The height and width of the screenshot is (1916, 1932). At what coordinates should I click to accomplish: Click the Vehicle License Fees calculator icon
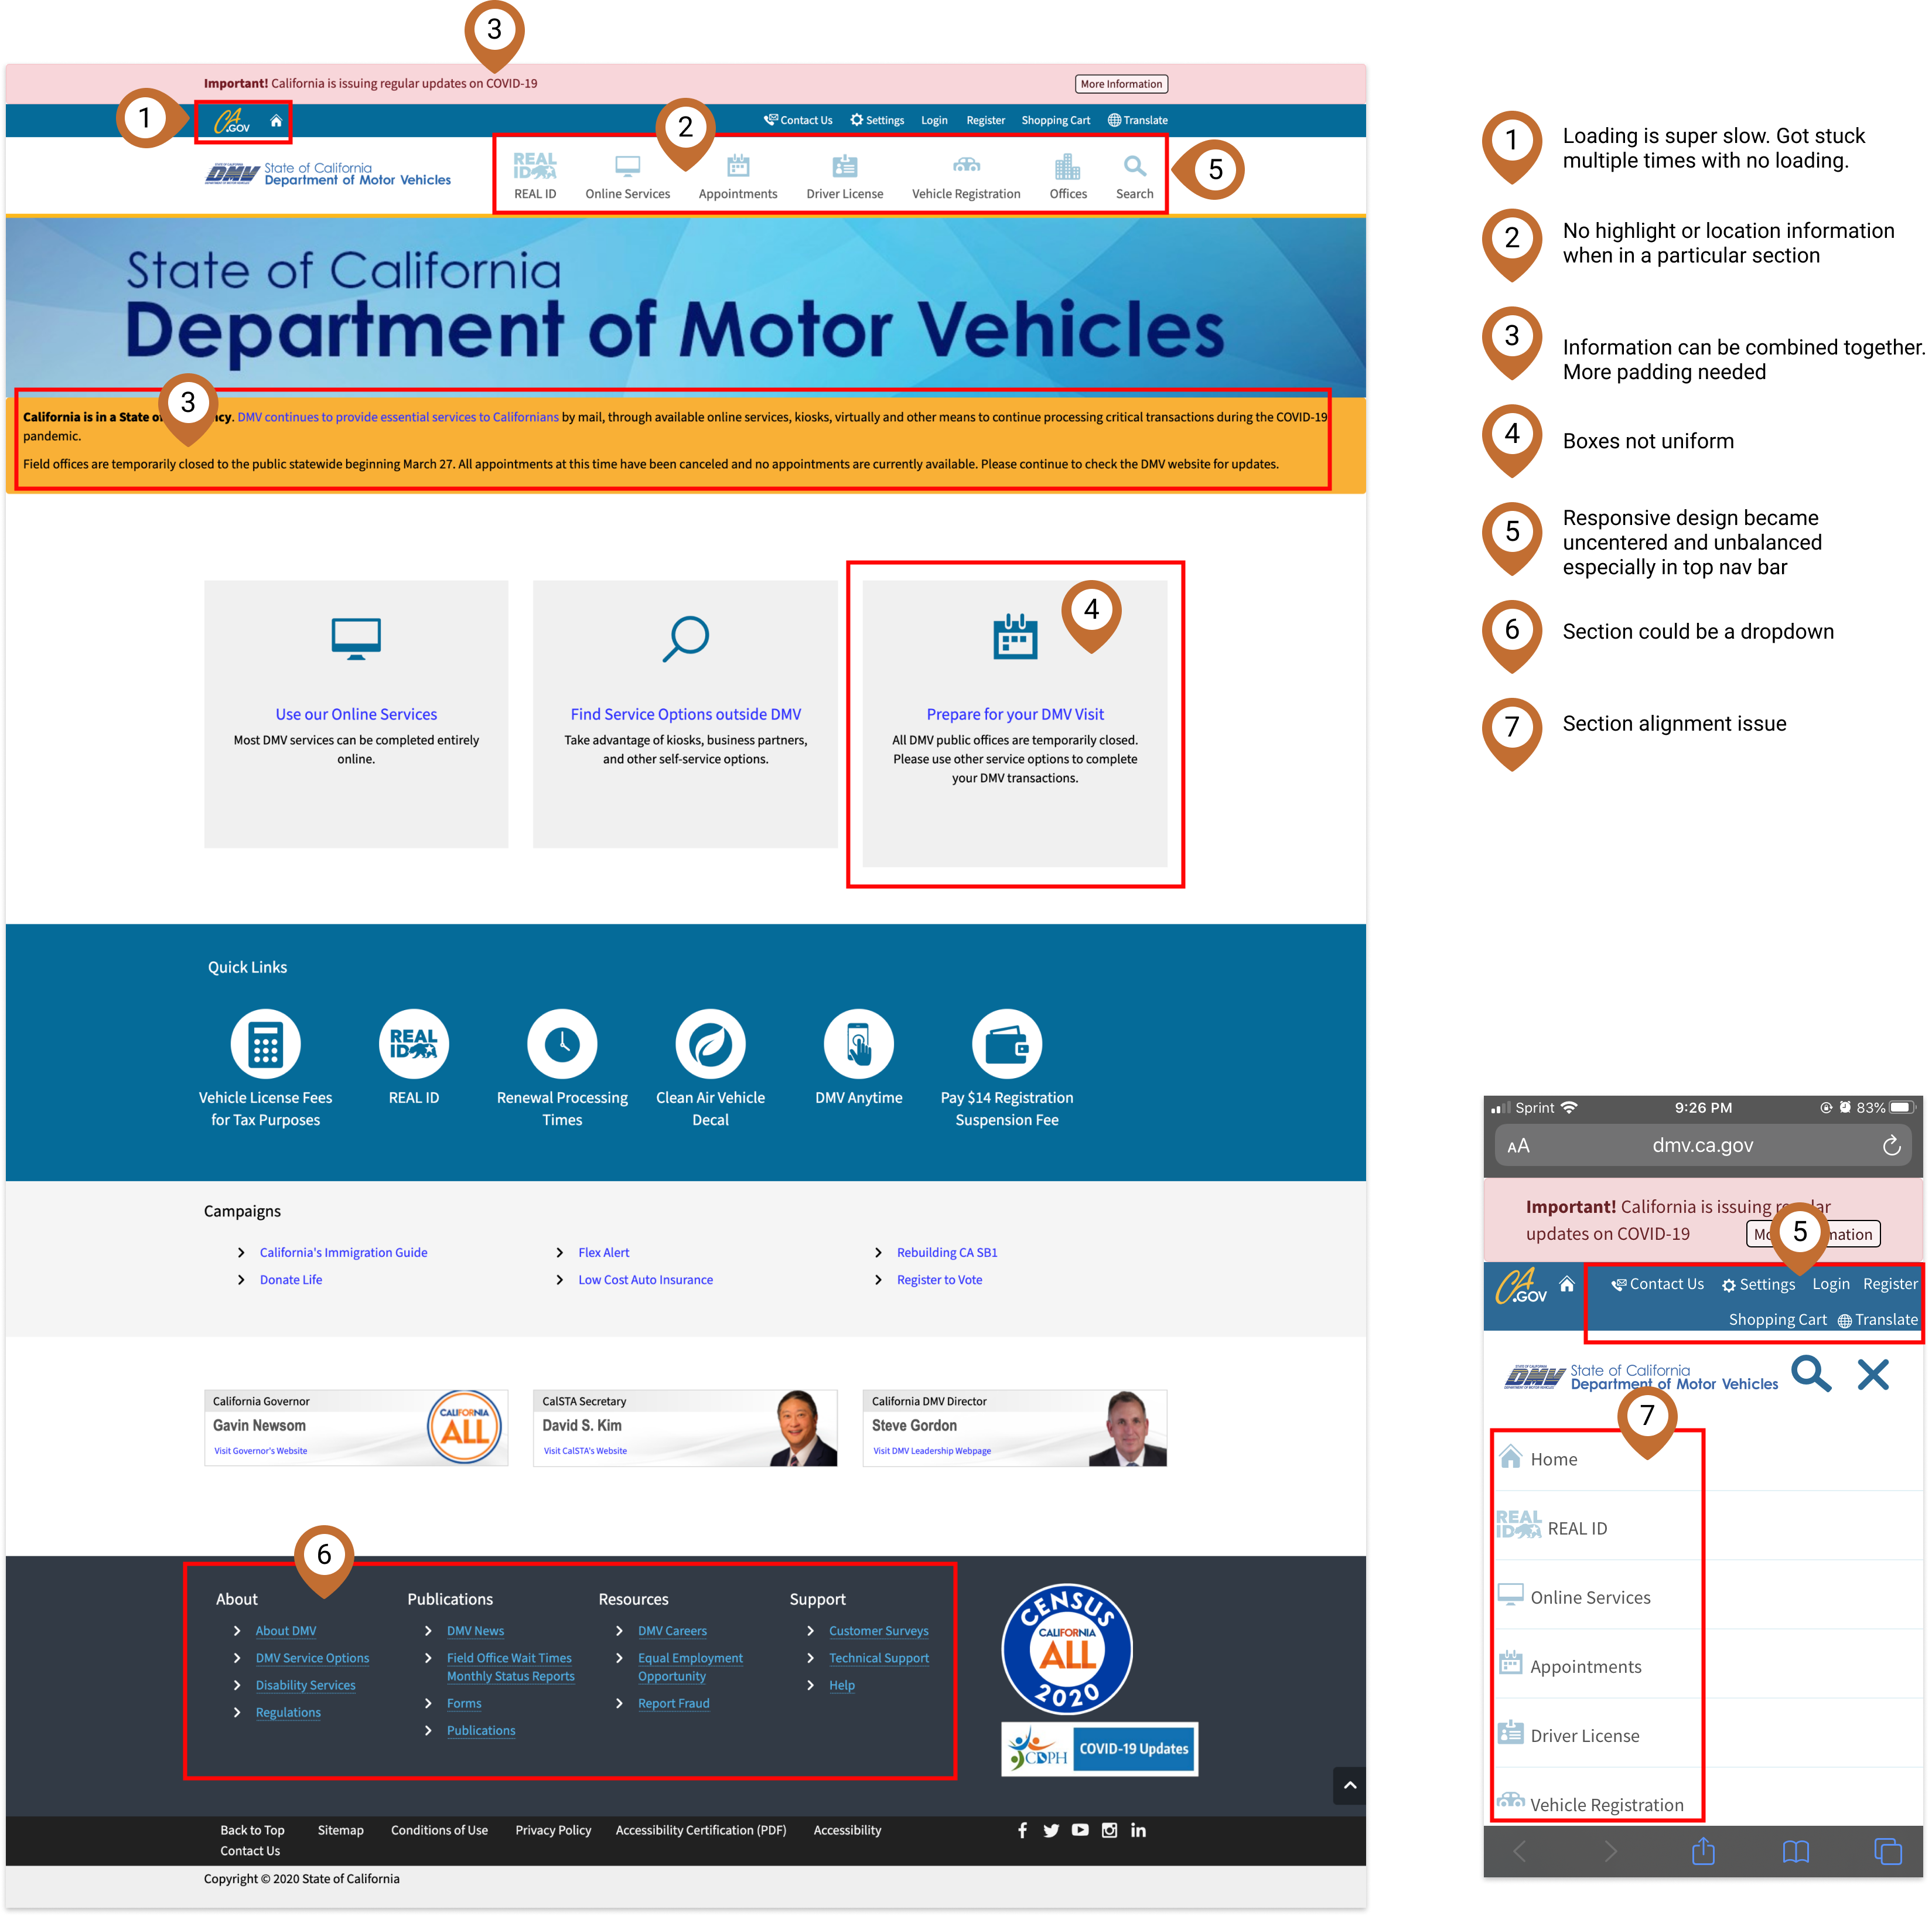[x=265, y=1044]
